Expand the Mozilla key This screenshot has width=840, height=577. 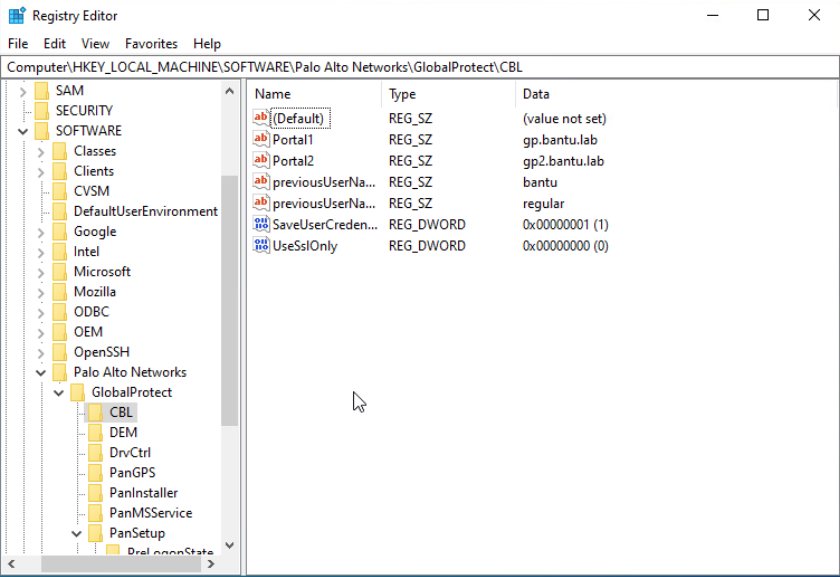[41, 293]
